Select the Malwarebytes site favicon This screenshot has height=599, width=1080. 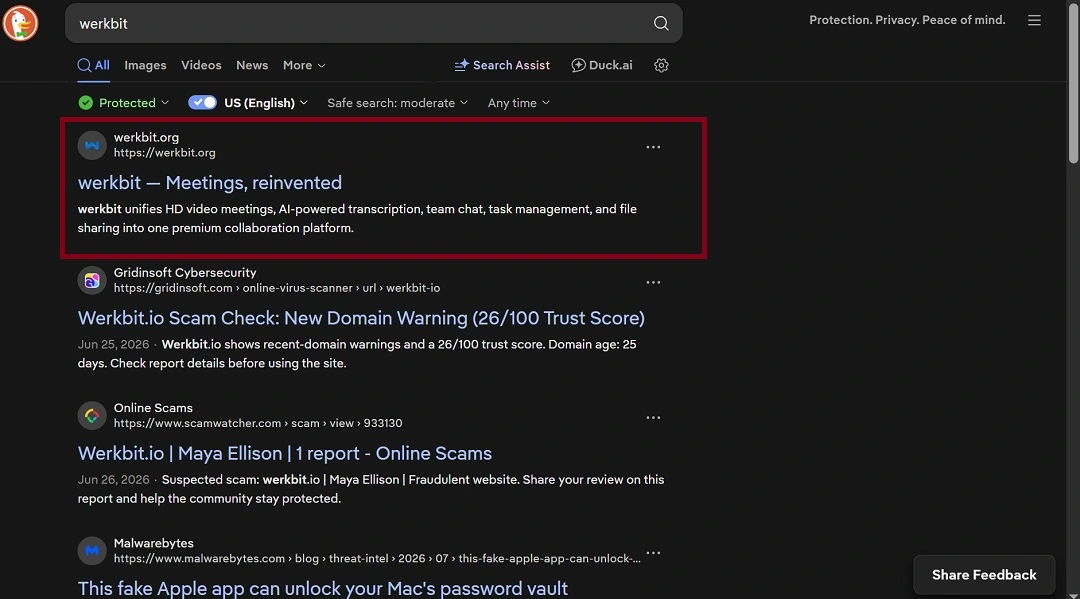pos(92,551)
